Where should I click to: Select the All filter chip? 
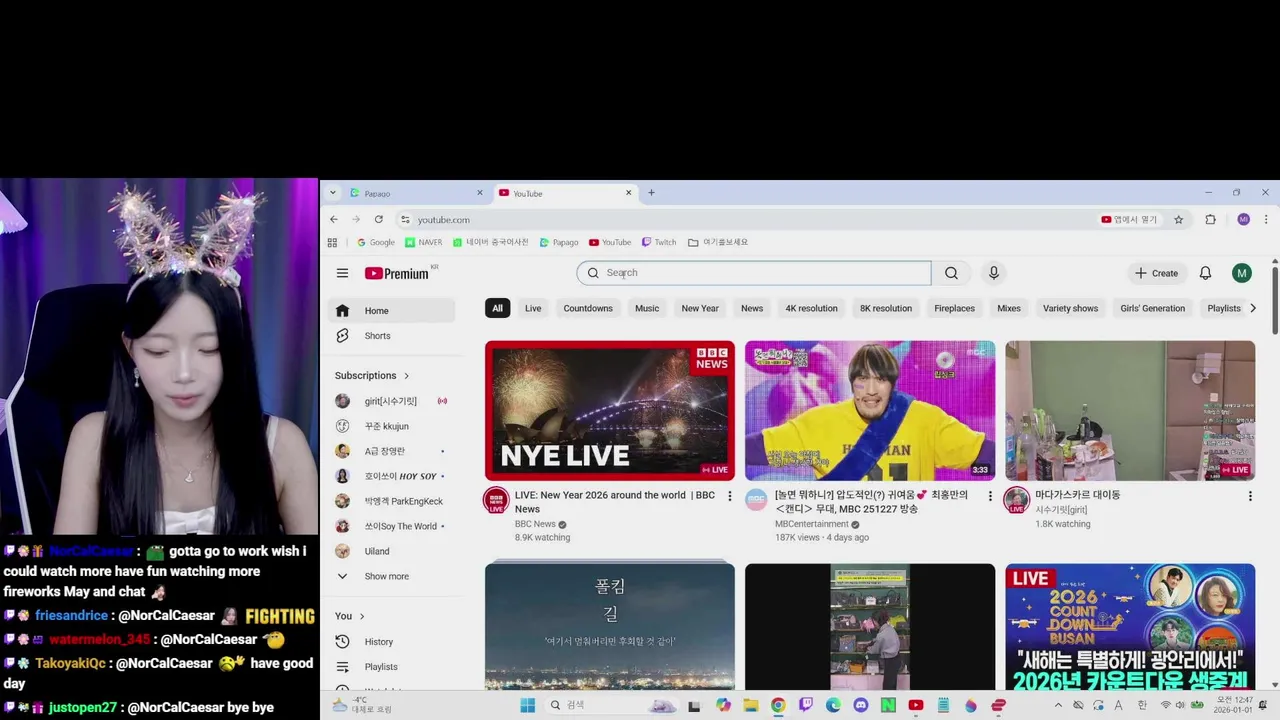tap(497, 308)
